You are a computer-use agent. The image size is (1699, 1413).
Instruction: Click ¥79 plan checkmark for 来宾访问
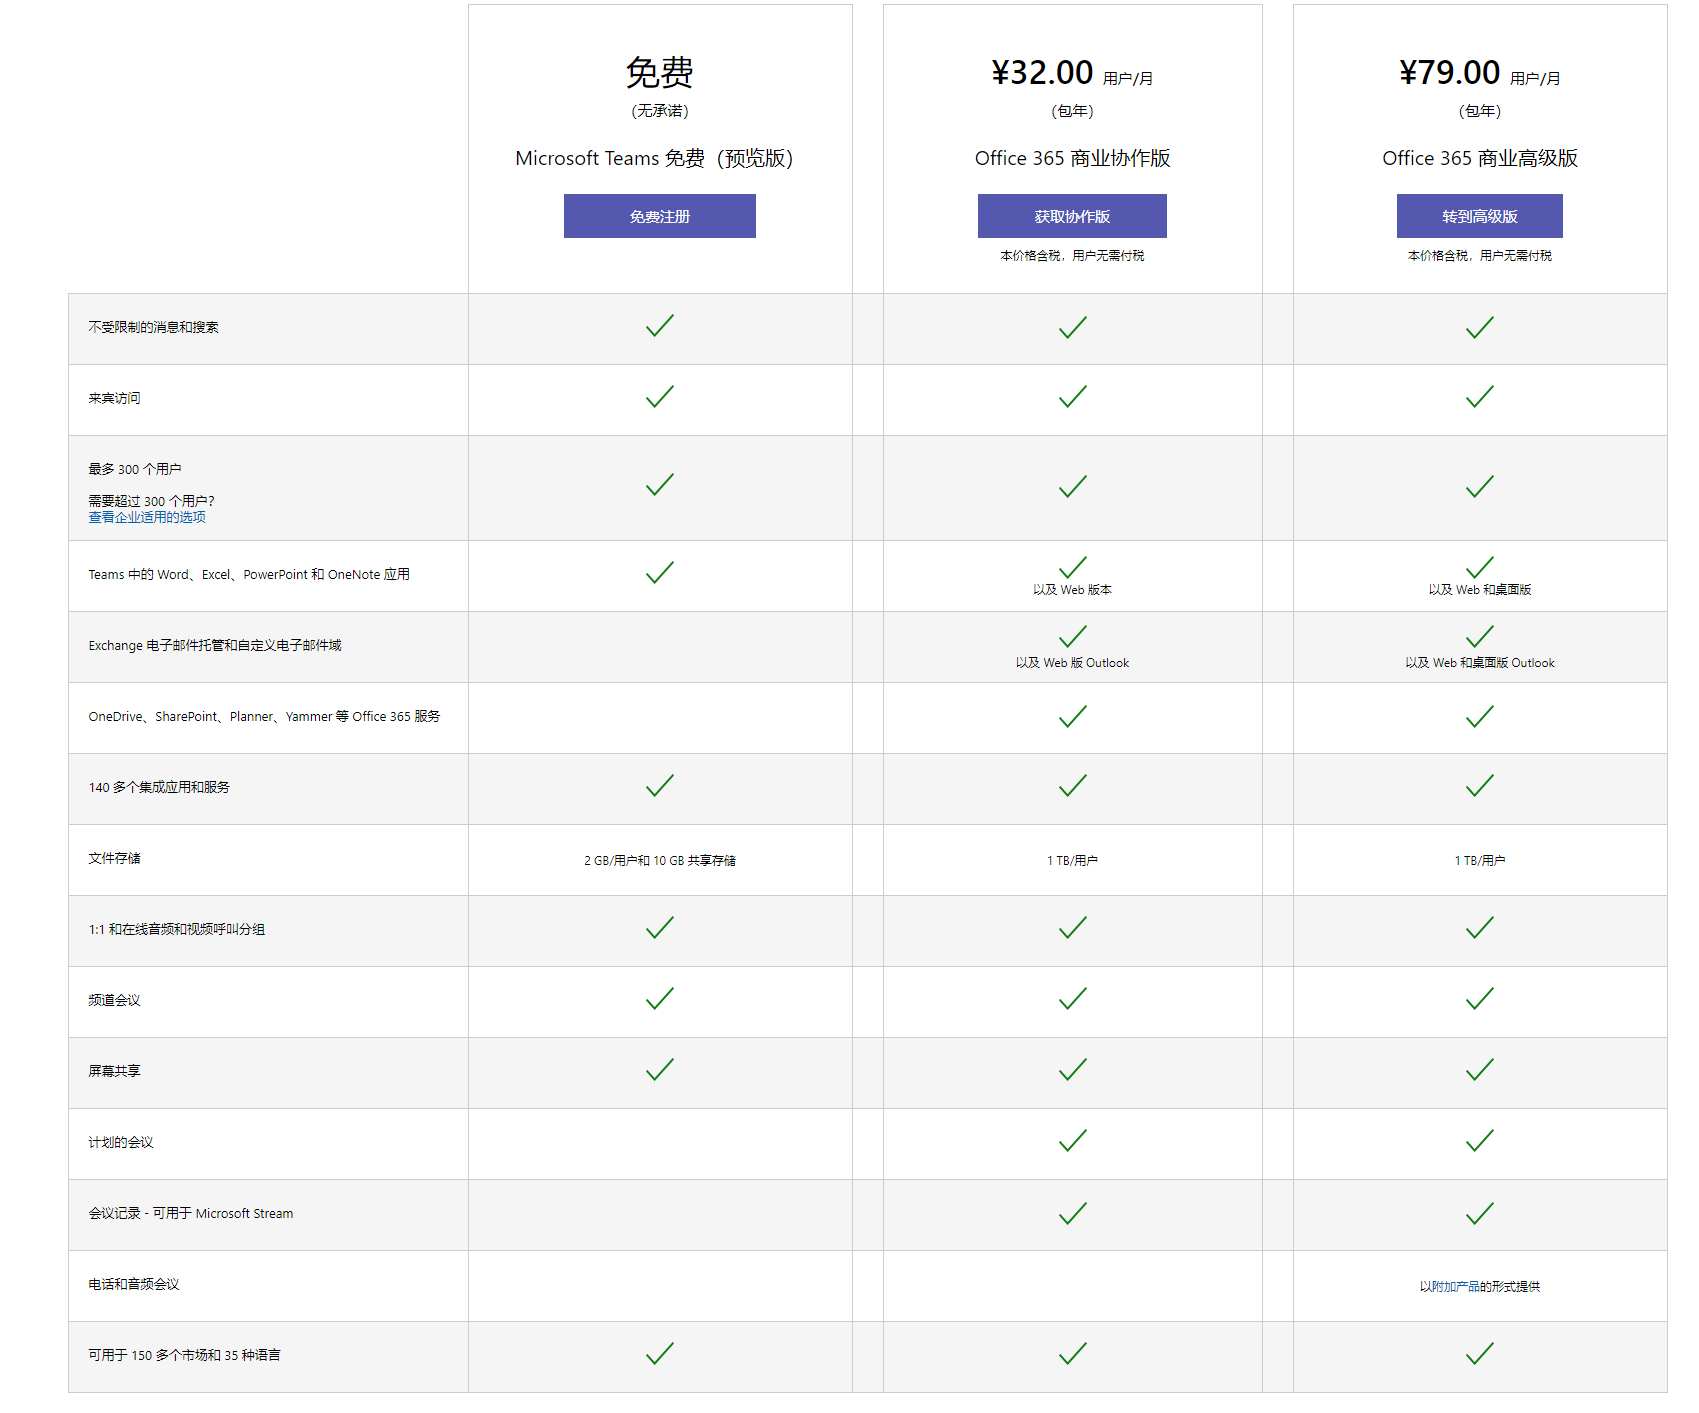pos(1479,397)
